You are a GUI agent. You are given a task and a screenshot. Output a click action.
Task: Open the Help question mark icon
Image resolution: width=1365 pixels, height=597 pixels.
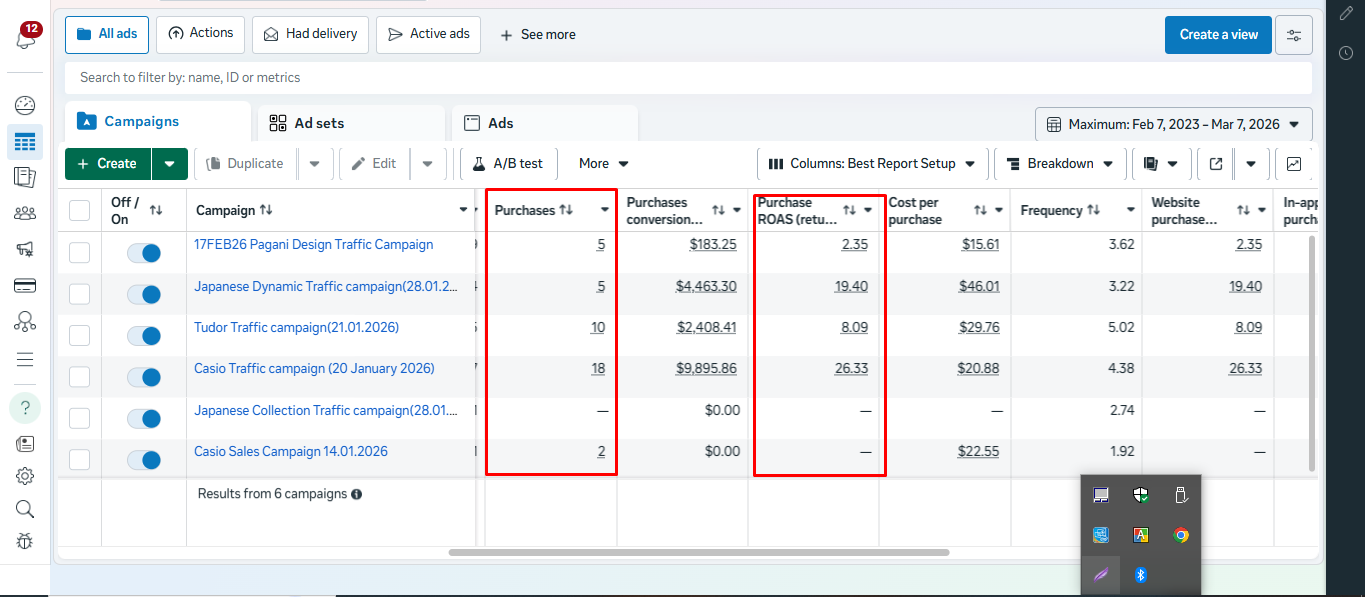(25, 408)
